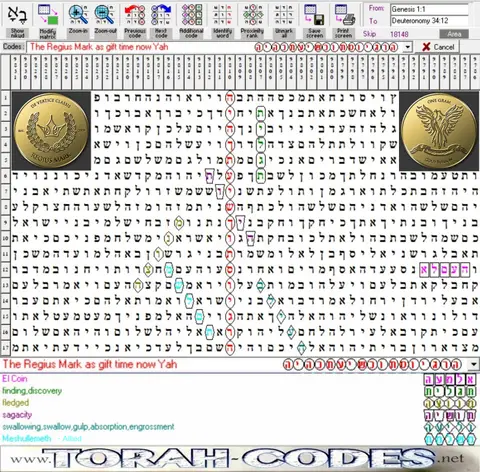
Task: Open the dropdown below the matrix grid
Action: click(x=473, y=364)
